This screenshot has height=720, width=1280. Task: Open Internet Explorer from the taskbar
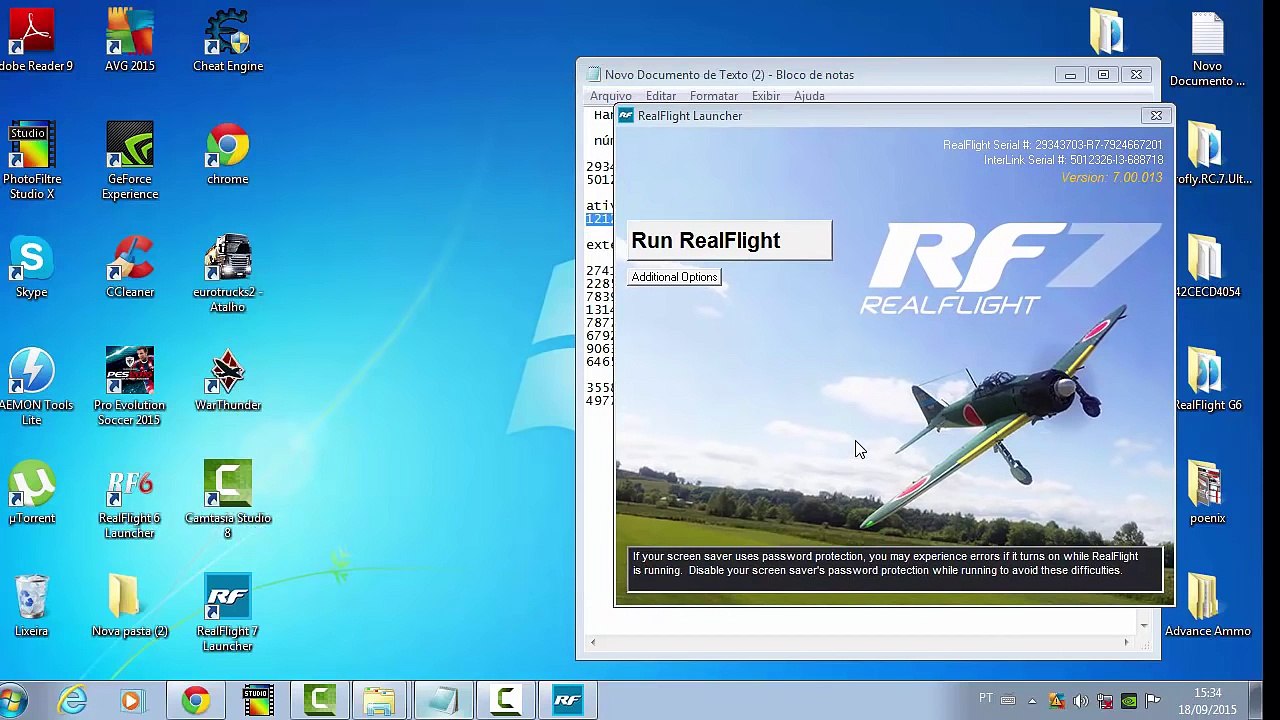pos(73,701)
